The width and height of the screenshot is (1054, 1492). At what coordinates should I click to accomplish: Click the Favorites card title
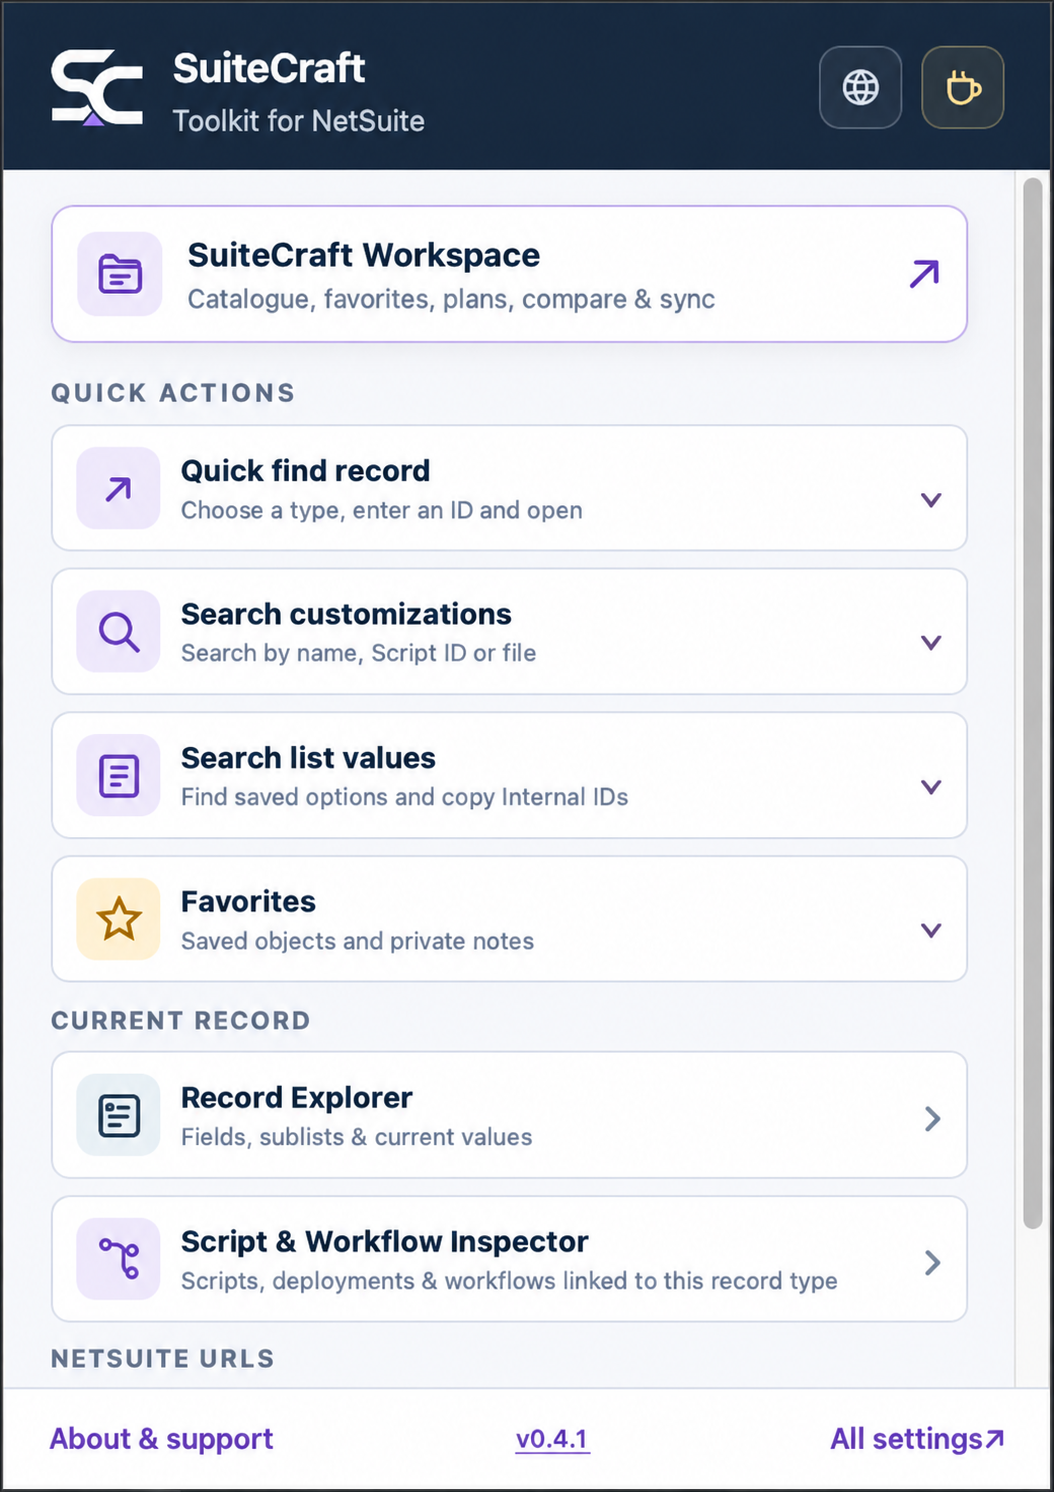coord(248,901)
